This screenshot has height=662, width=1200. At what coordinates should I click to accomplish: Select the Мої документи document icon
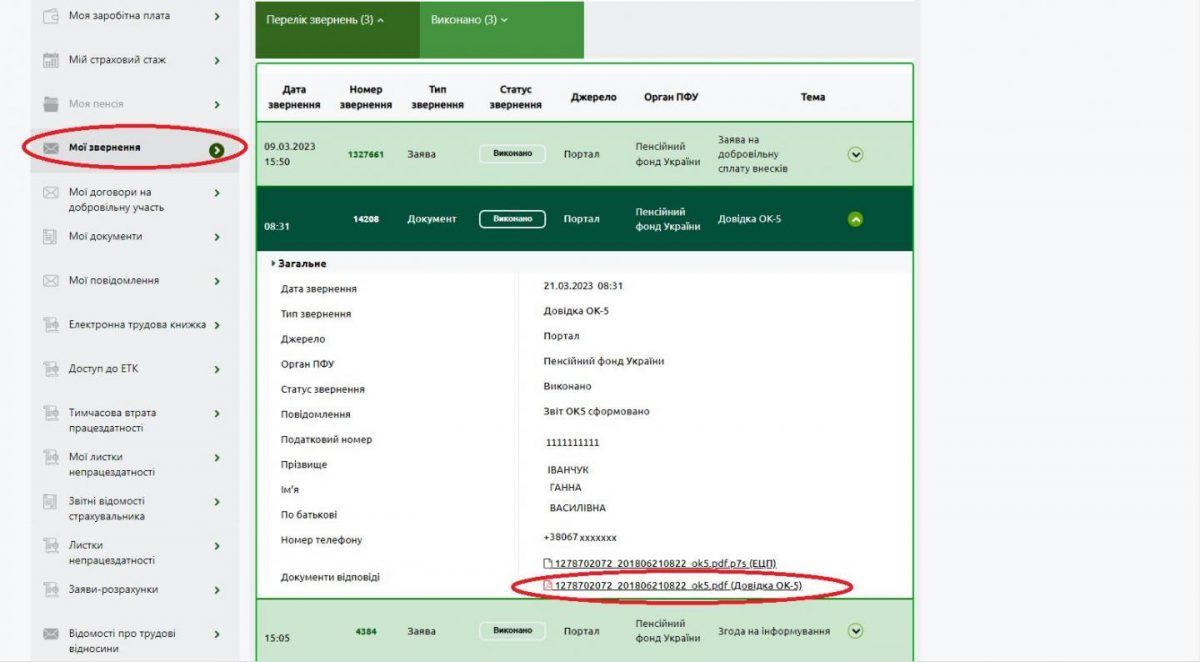[x=52, y=236]
